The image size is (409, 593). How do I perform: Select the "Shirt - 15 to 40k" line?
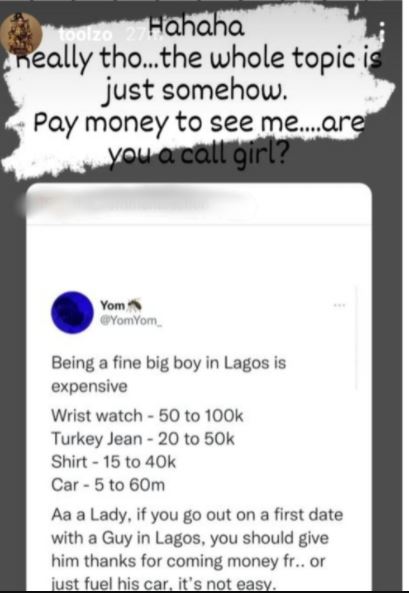(114, 462)
